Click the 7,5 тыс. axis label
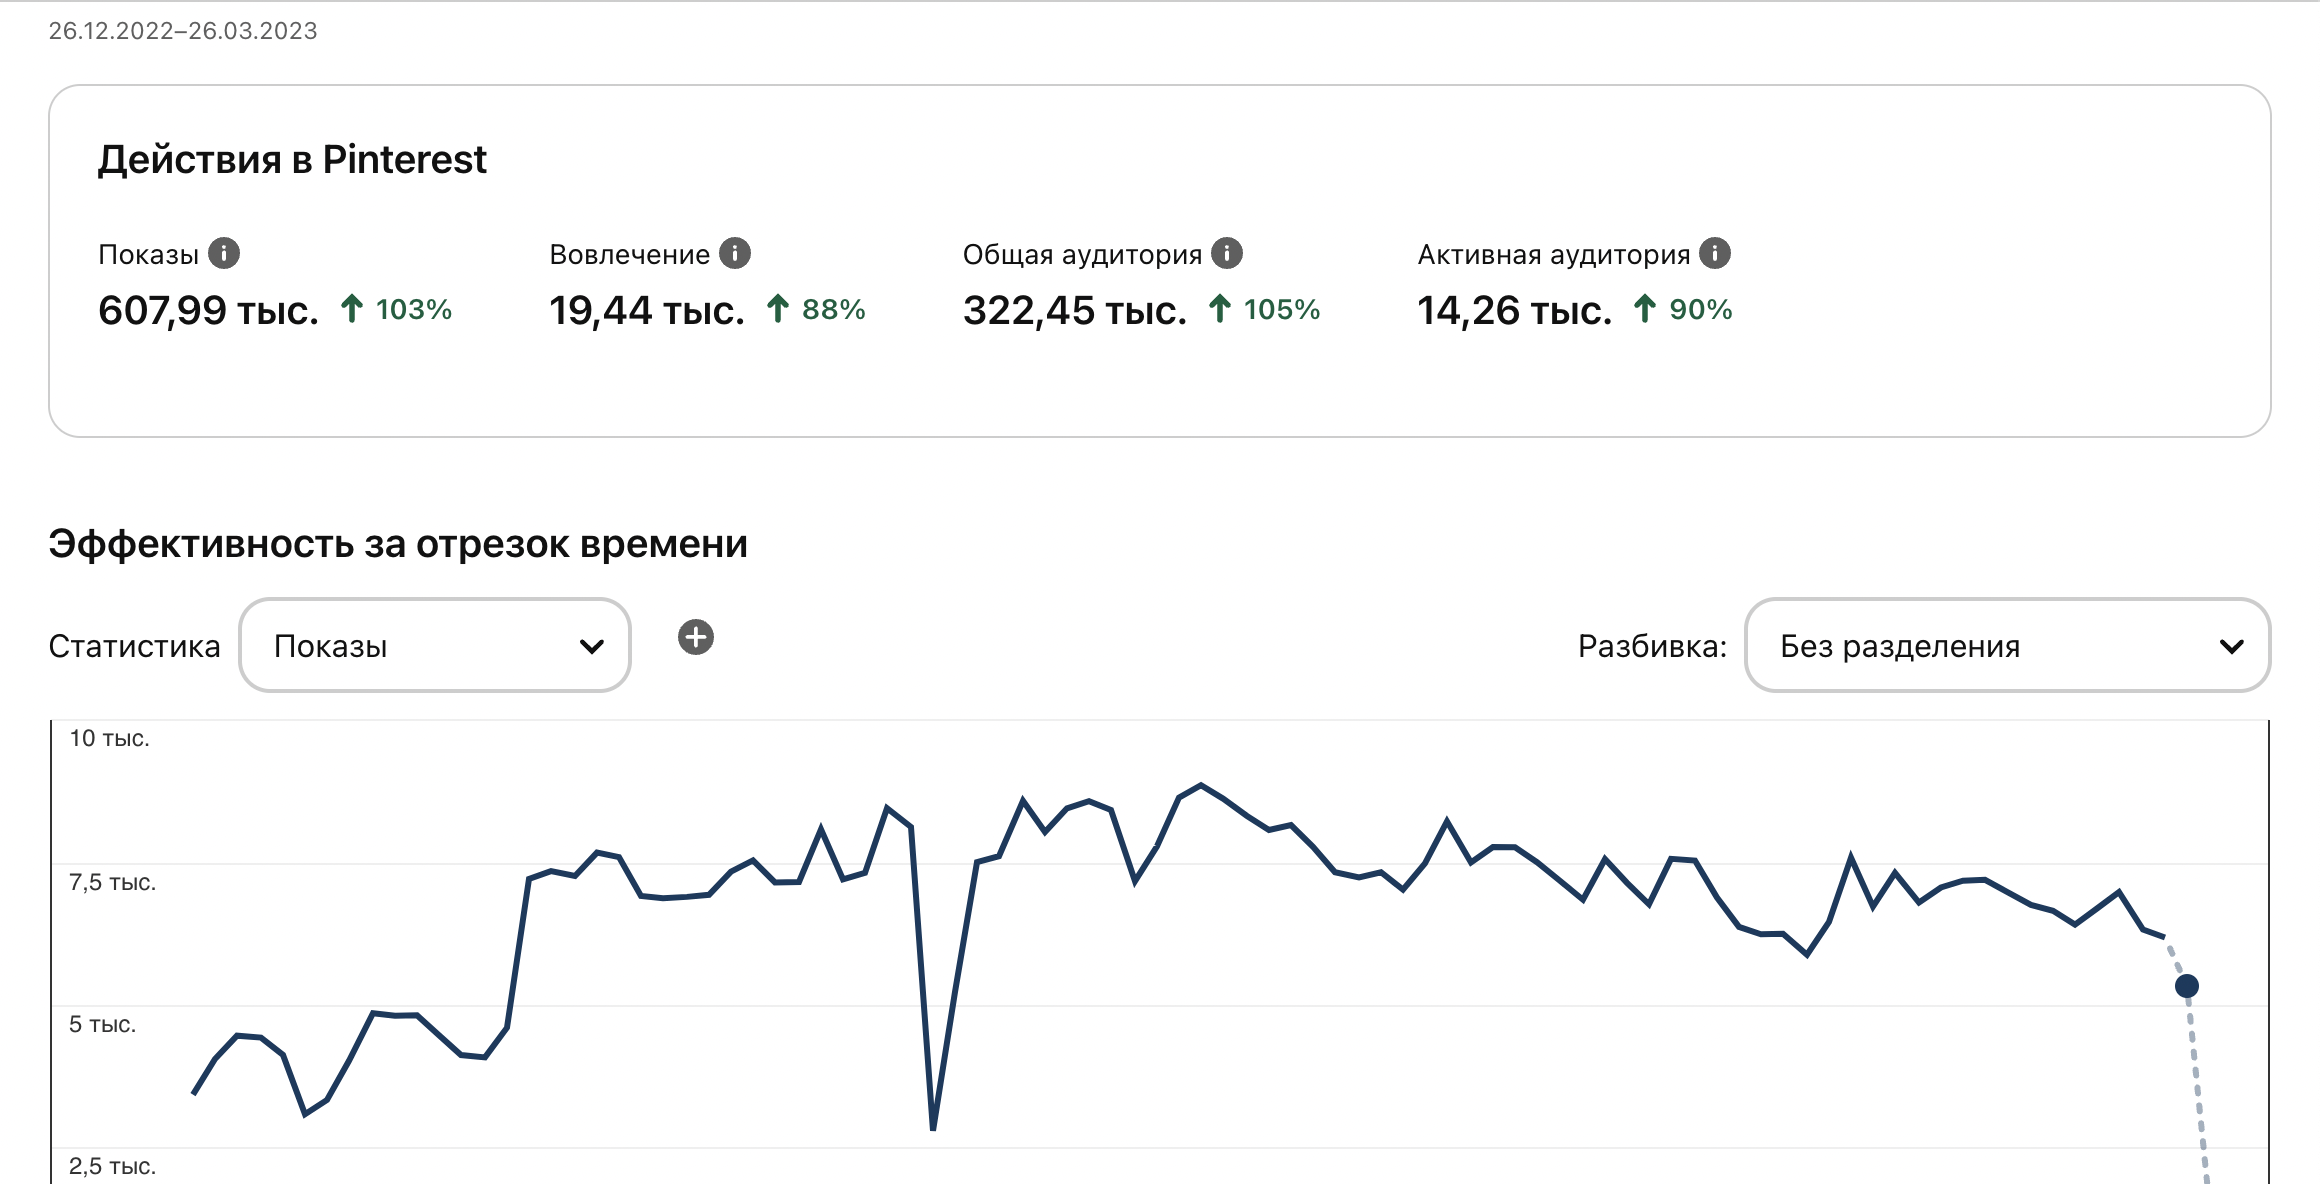 [112, 882]
